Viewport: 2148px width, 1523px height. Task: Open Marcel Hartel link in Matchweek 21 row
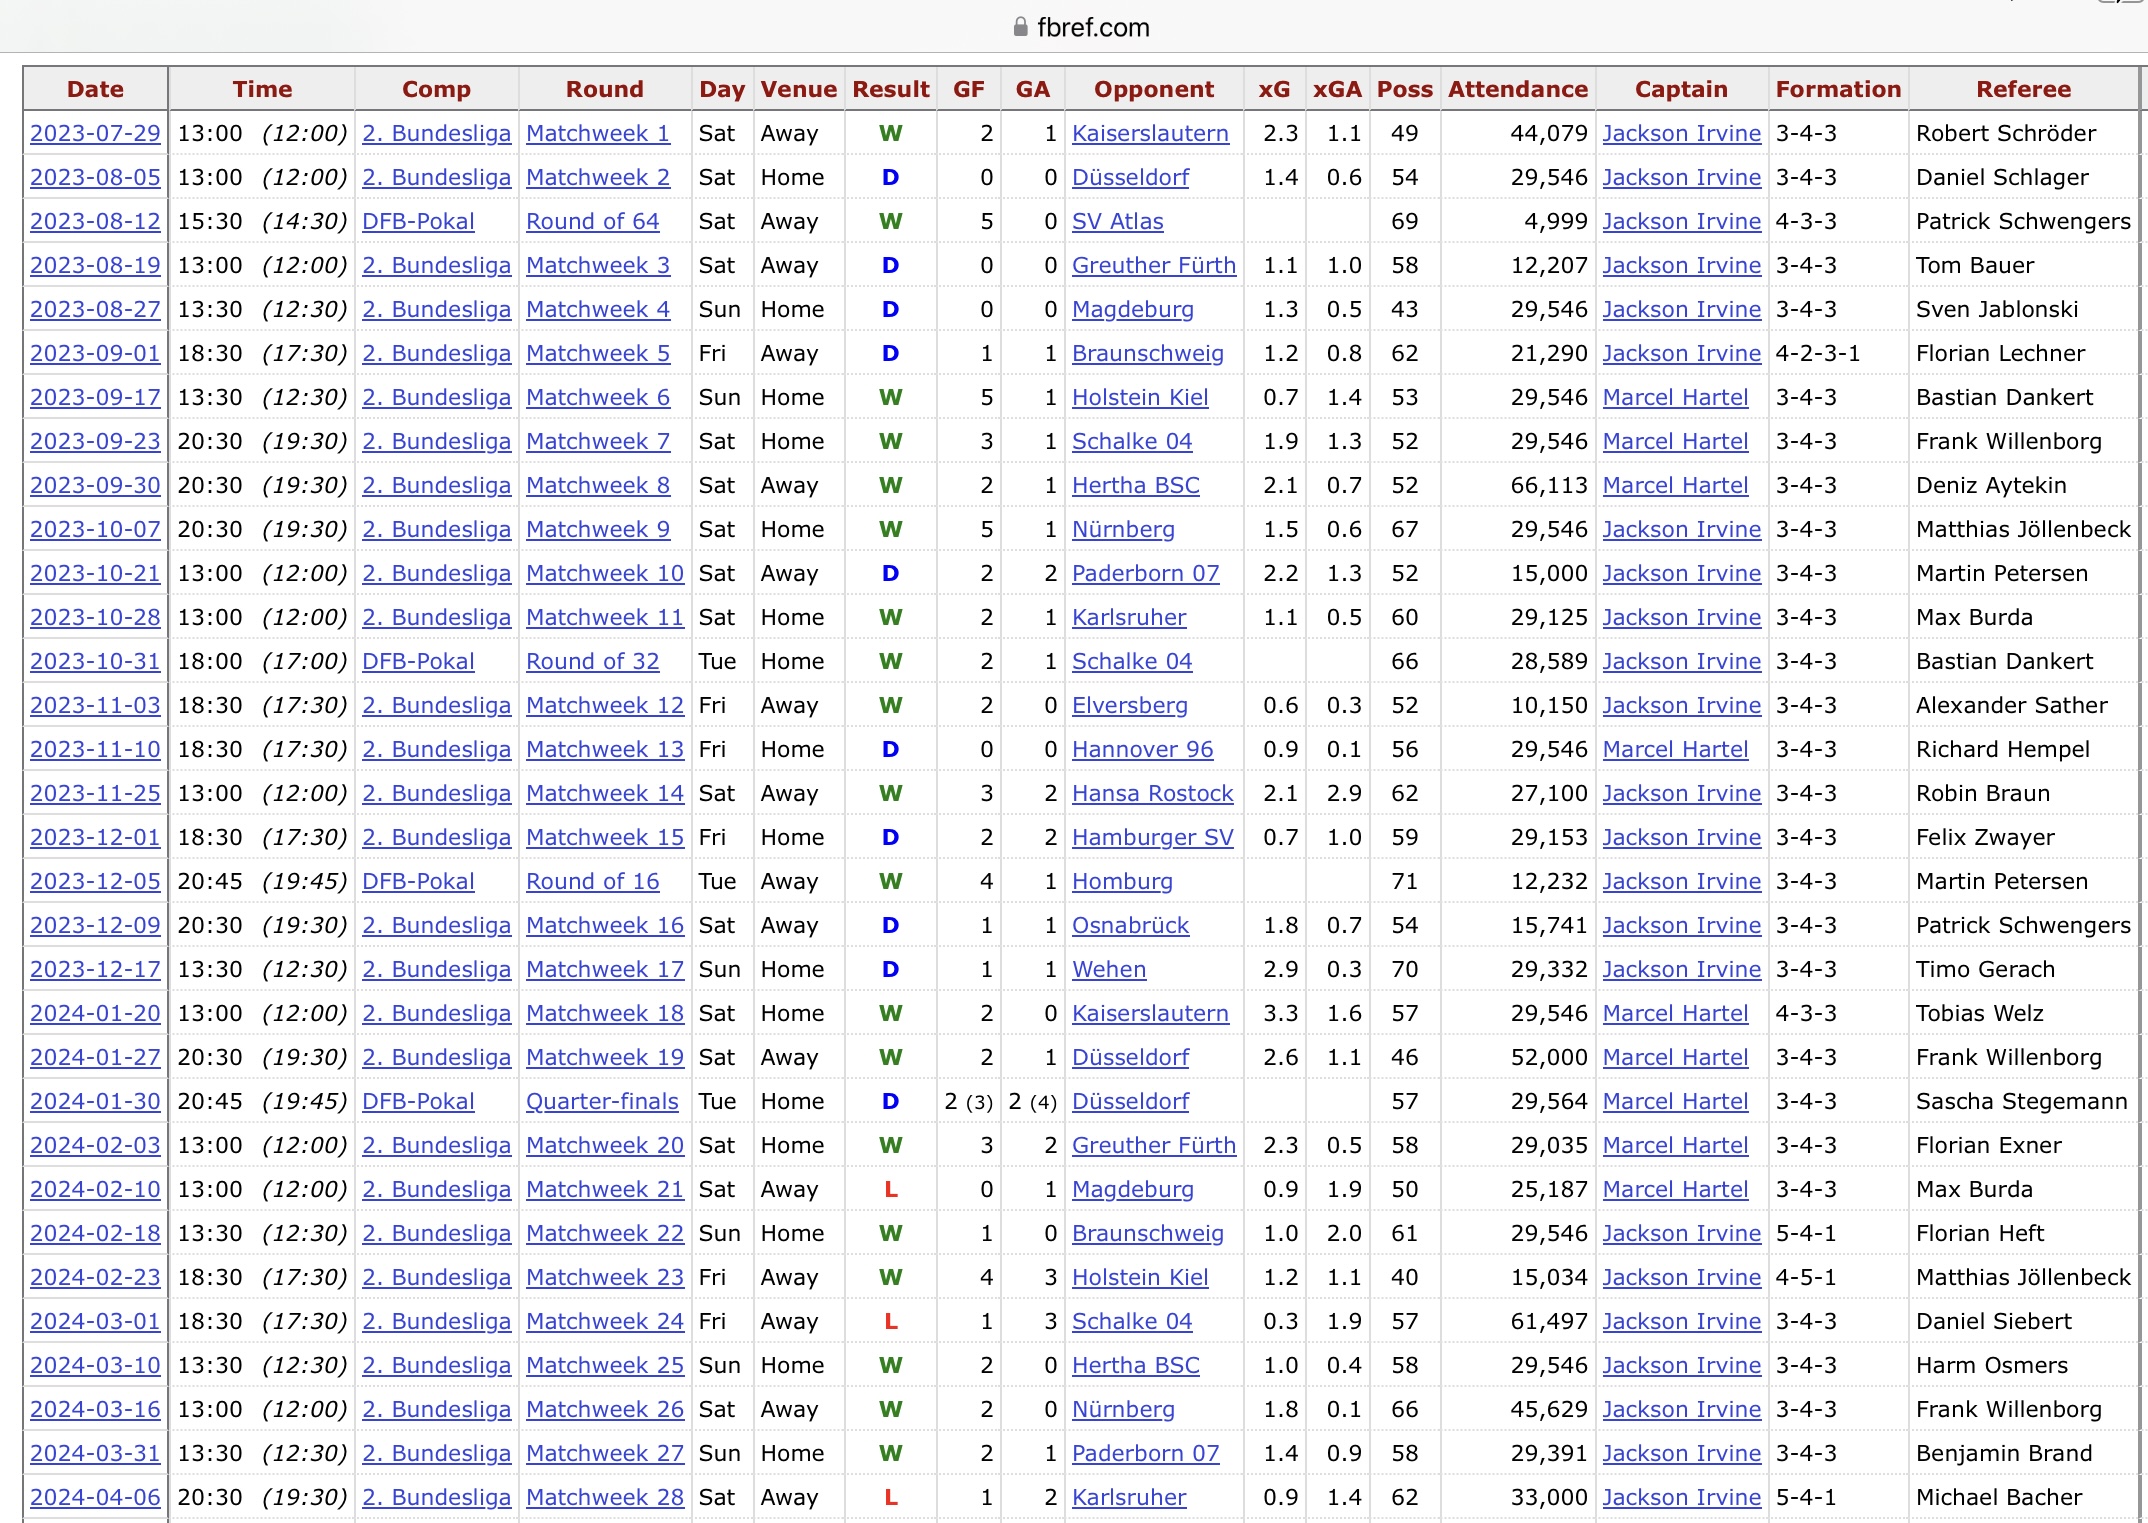(1675, 1189)
